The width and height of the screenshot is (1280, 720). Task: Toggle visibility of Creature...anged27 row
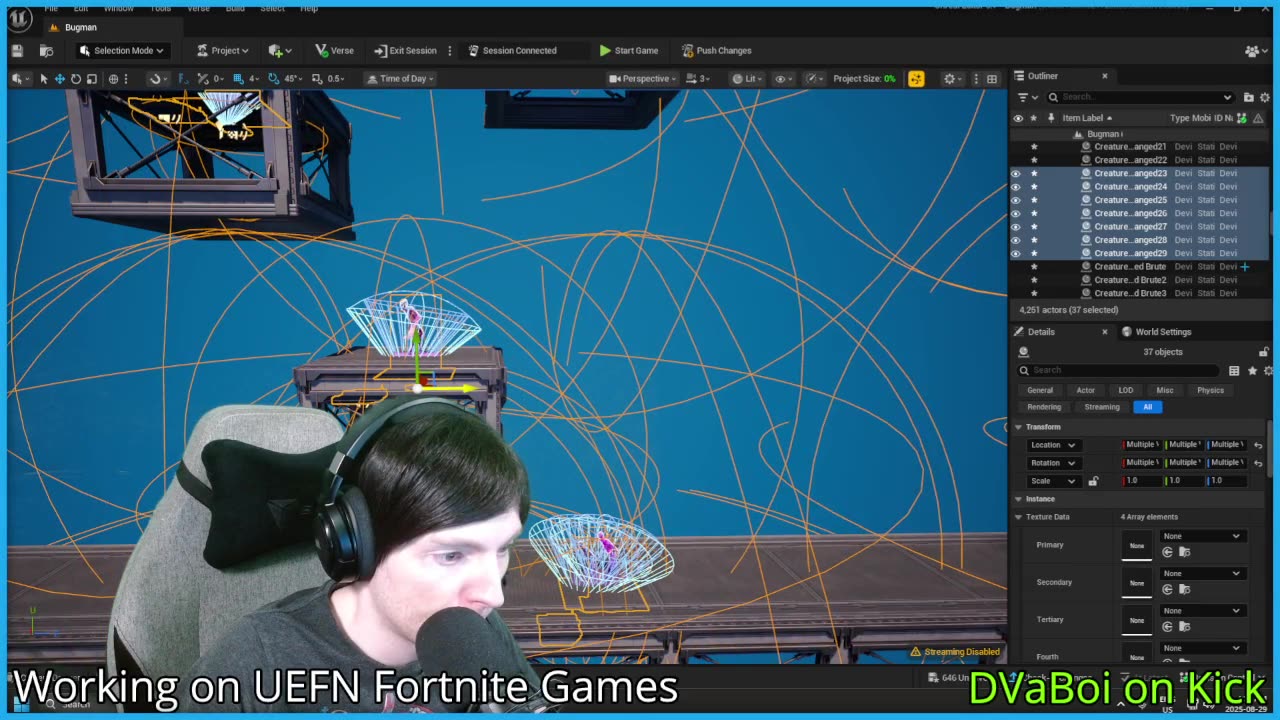click(x=1016, y=227)
